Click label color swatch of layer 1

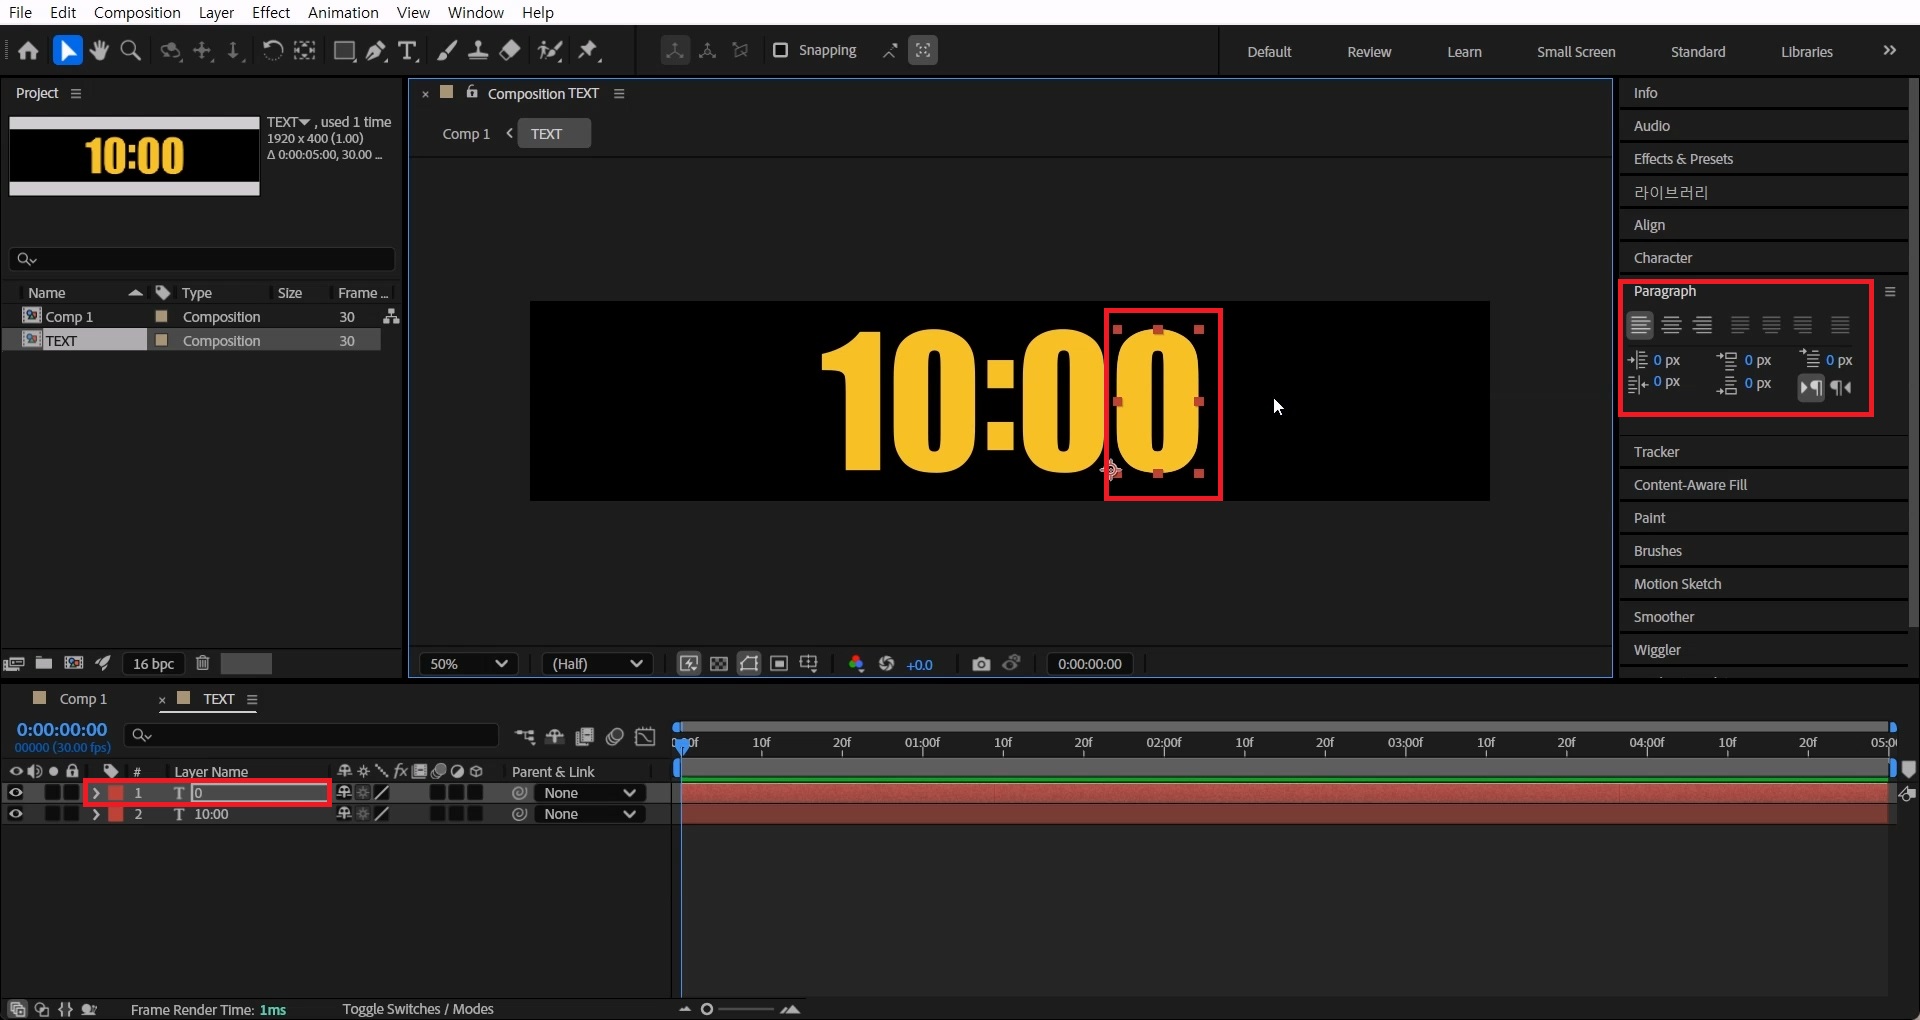(x=116, y=793)
